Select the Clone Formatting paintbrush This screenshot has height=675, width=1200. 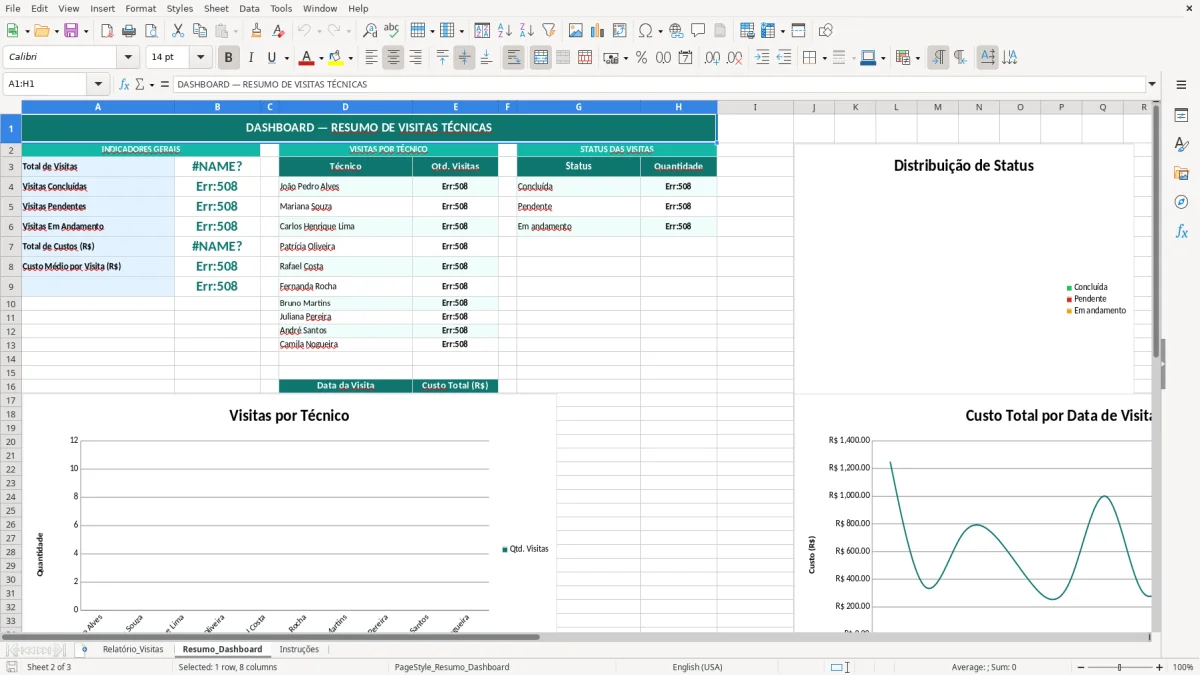pyautogui.click(x=257, y=31)
